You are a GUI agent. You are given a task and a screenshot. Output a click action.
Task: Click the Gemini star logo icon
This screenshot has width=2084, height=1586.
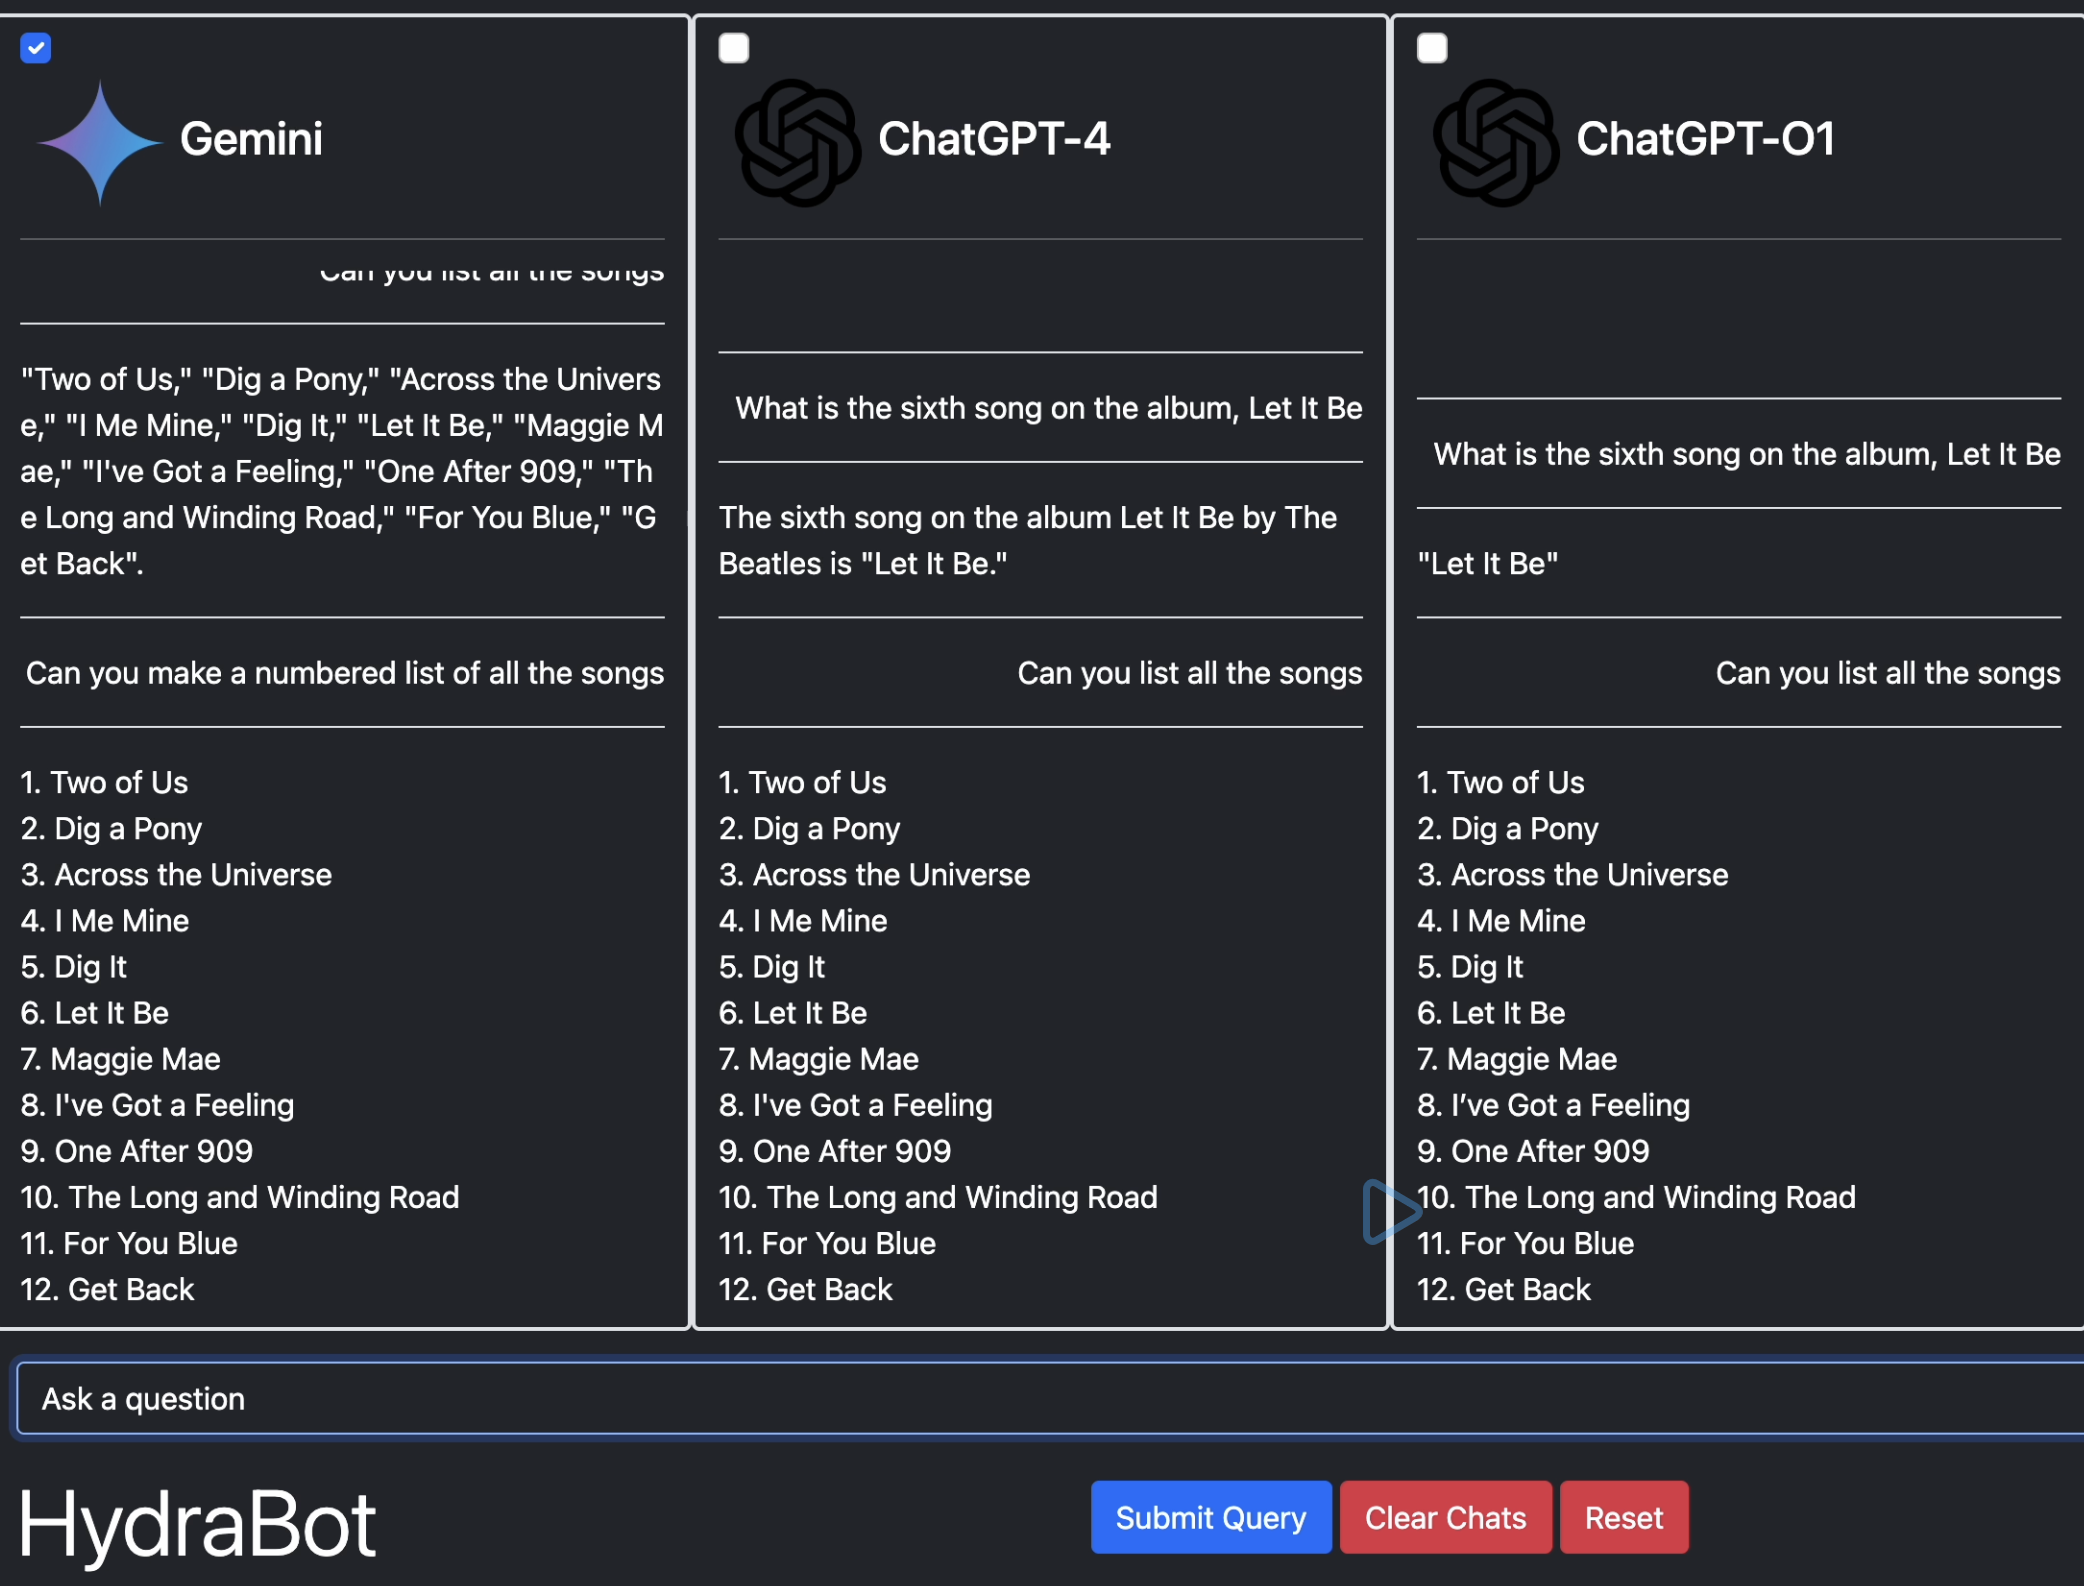pos(100,142)
